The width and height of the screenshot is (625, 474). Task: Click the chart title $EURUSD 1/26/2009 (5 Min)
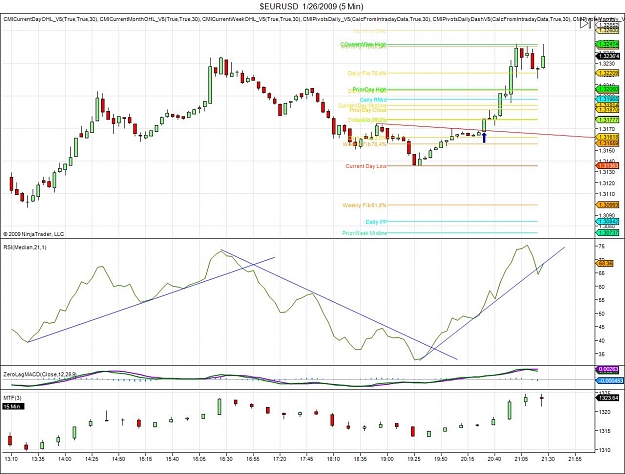[x=312, y=6]
